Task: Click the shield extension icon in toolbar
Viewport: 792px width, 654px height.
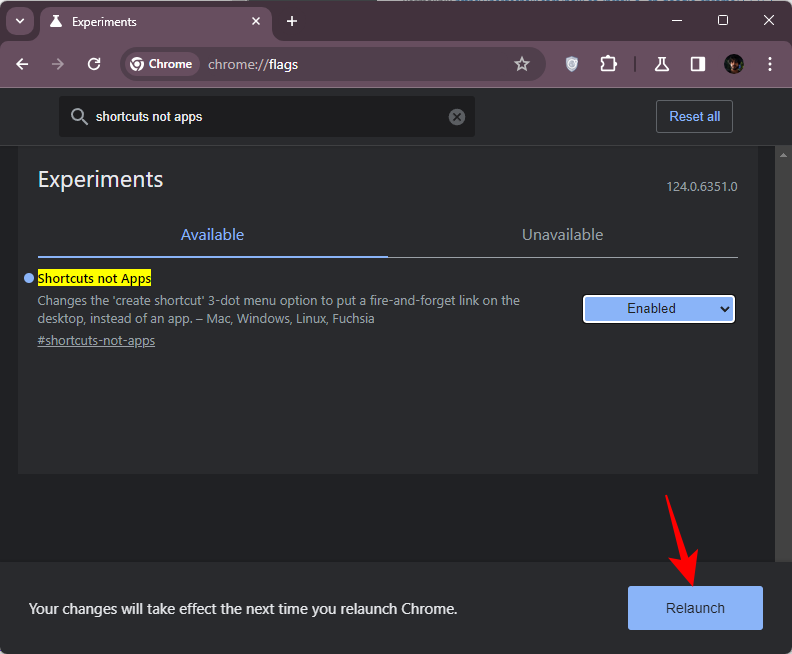Action: pos(572,64)
